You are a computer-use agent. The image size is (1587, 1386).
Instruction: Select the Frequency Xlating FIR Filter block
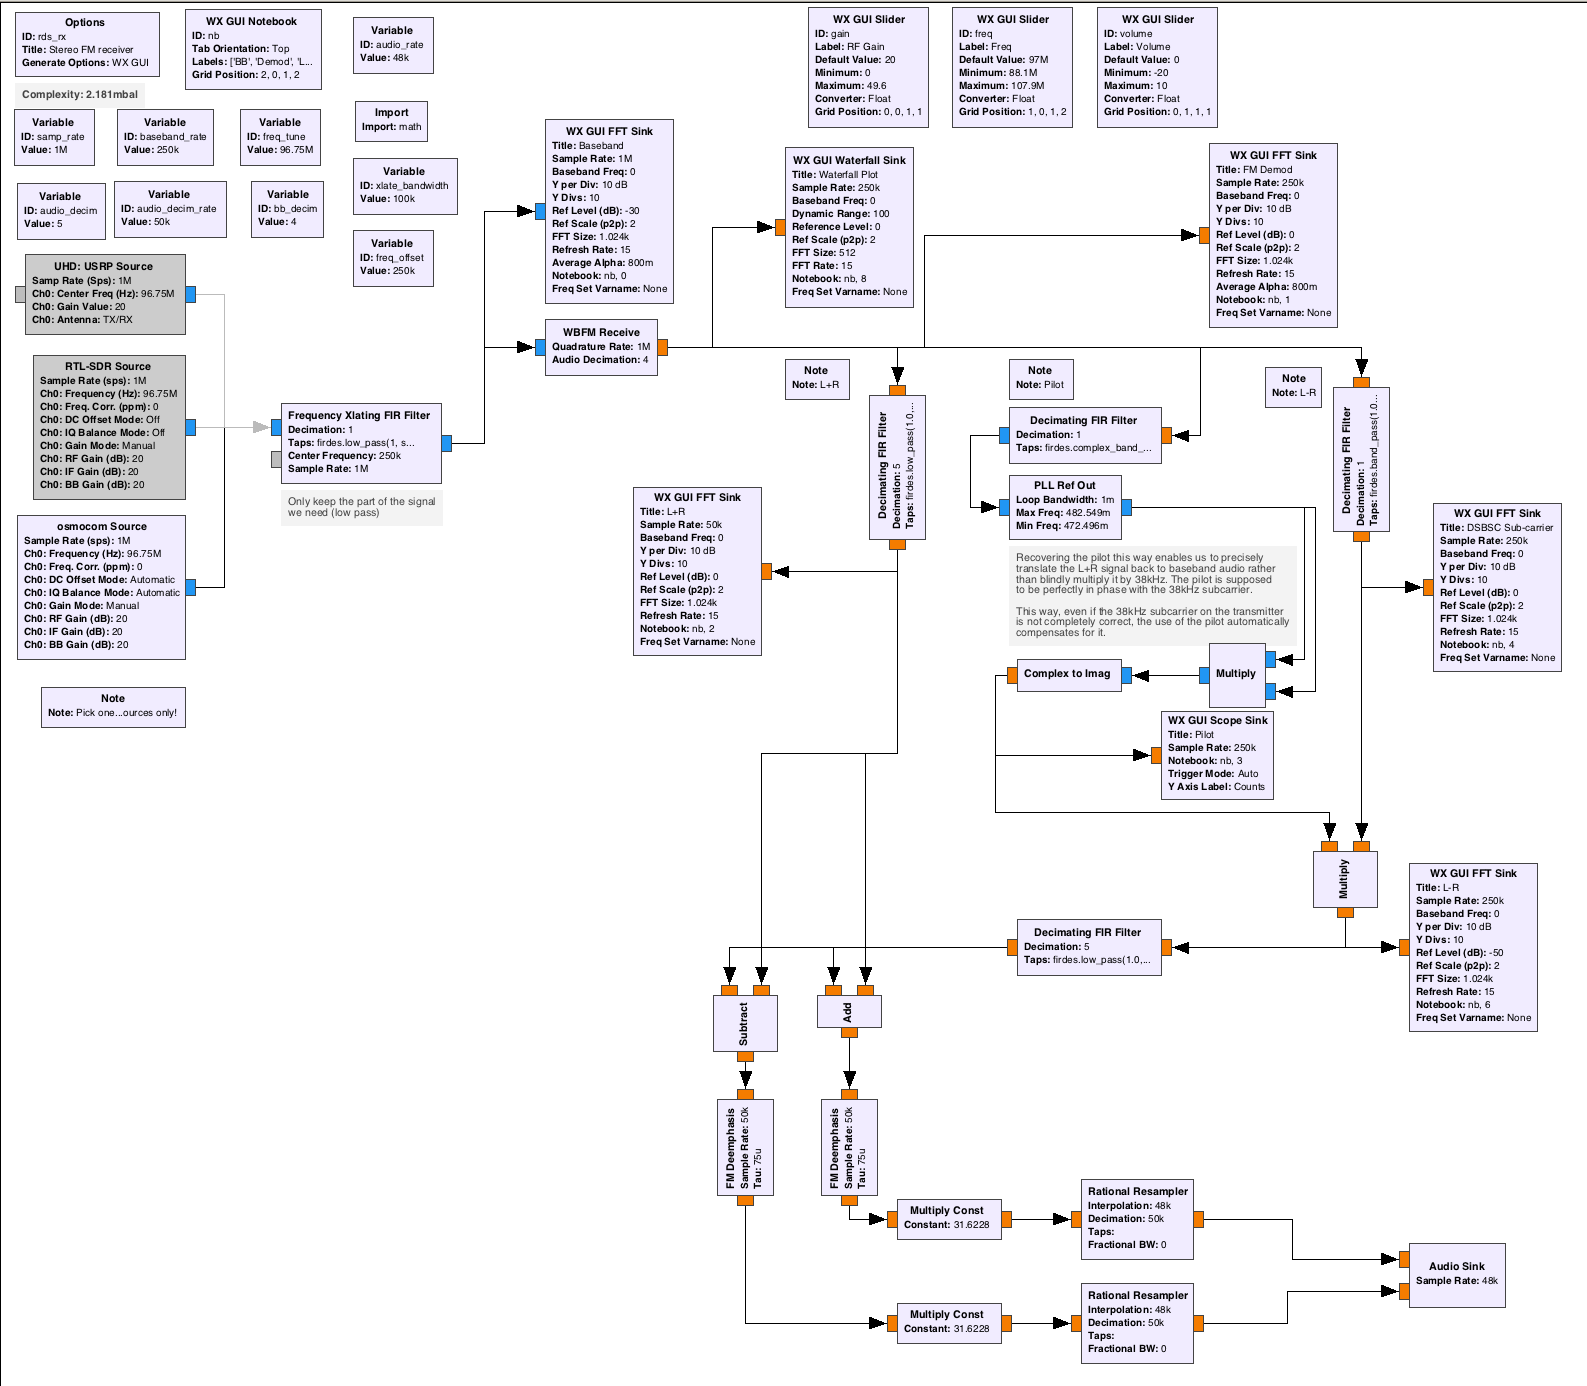[361, 443]
